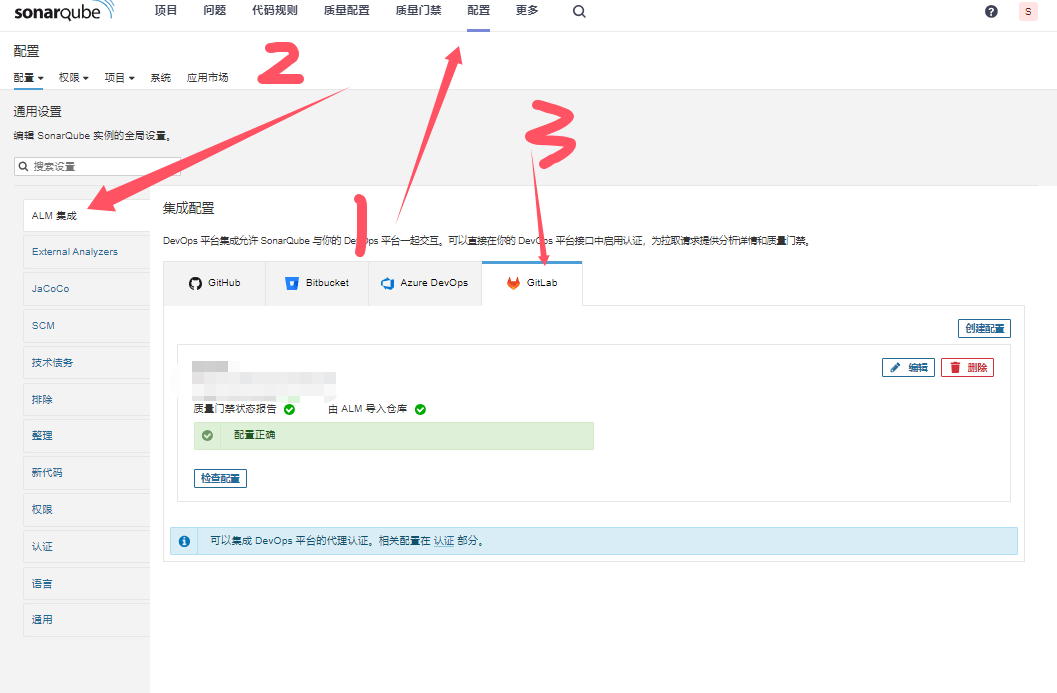The height and width of the screenshot is (693, 1057).
Task: Select 通用 in settings sidebar
Action: pos(87,620)
